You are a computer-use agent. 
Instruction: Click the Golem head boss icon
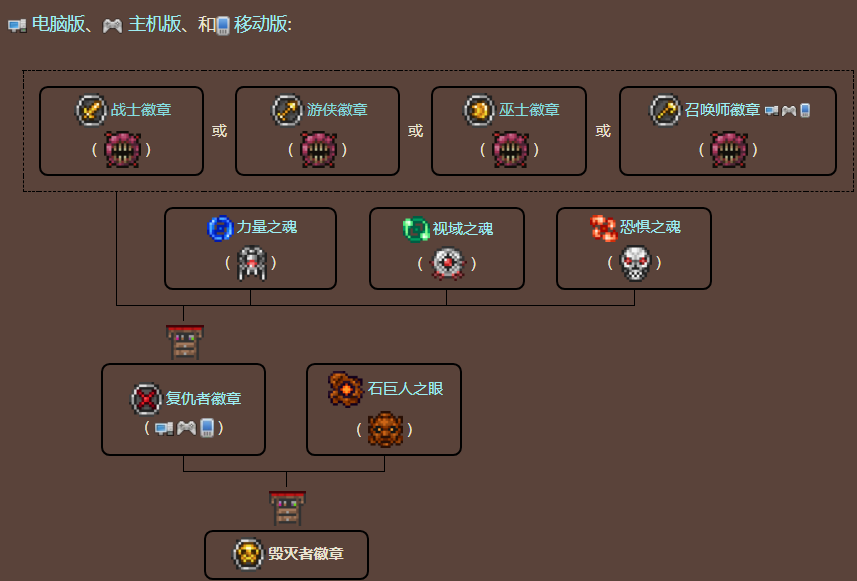[x=385, y=429]
